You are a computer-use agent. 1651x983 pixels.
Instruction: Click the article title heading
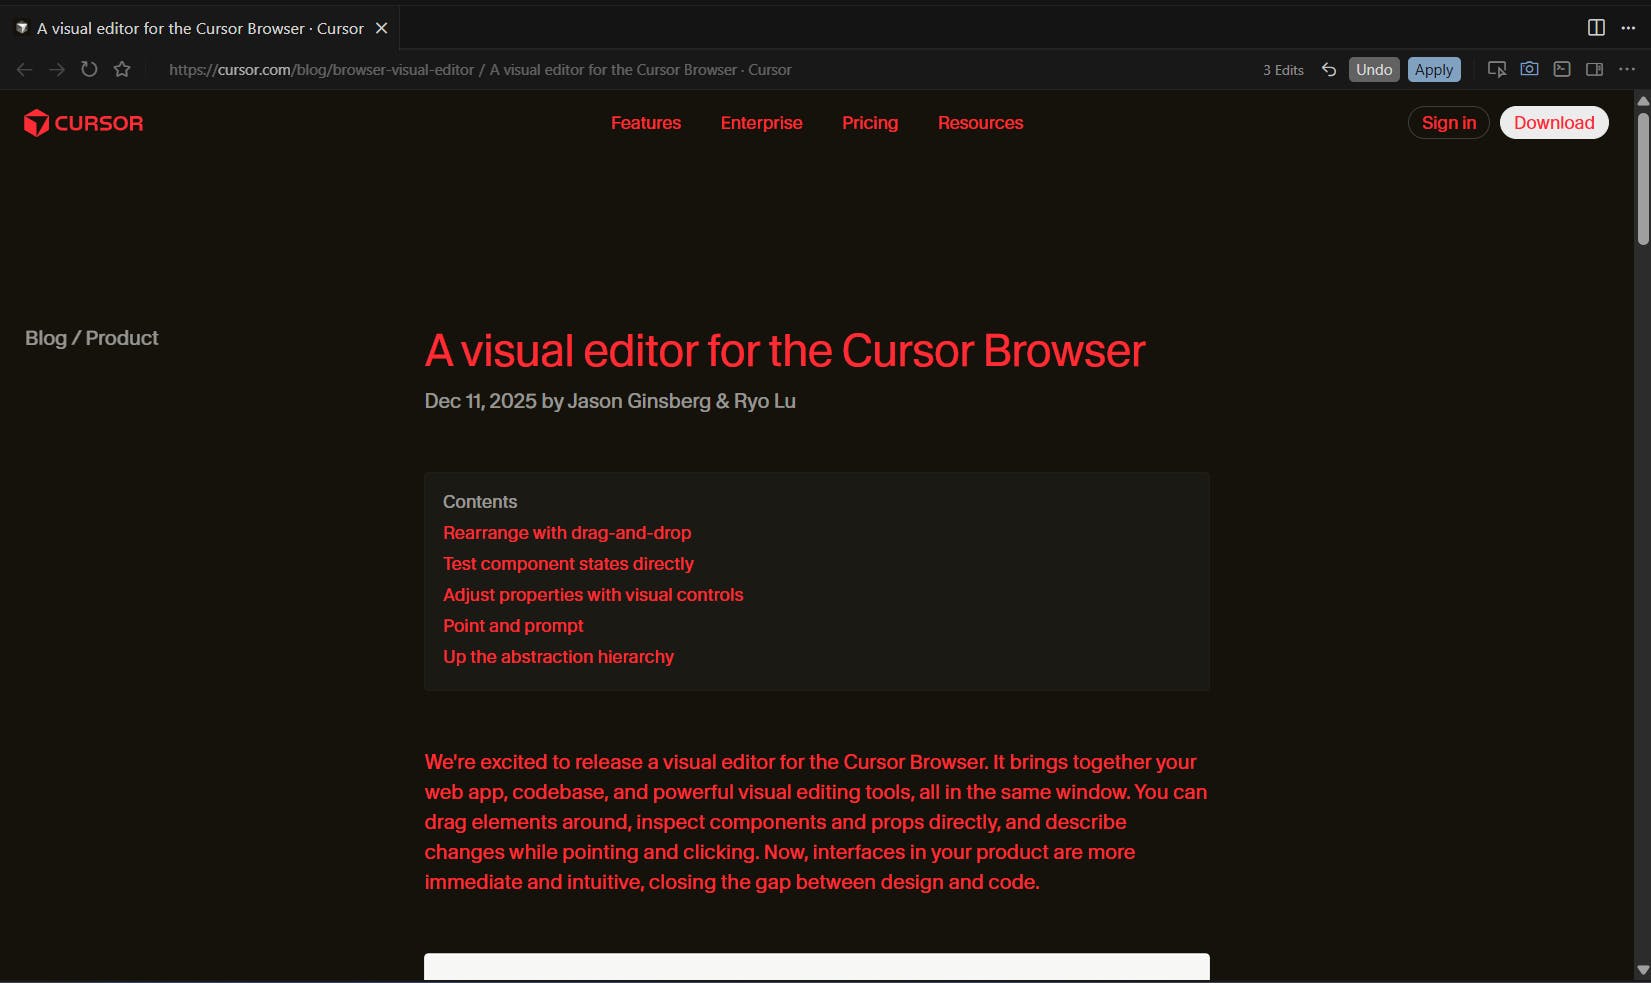click(x=785, y=351)
